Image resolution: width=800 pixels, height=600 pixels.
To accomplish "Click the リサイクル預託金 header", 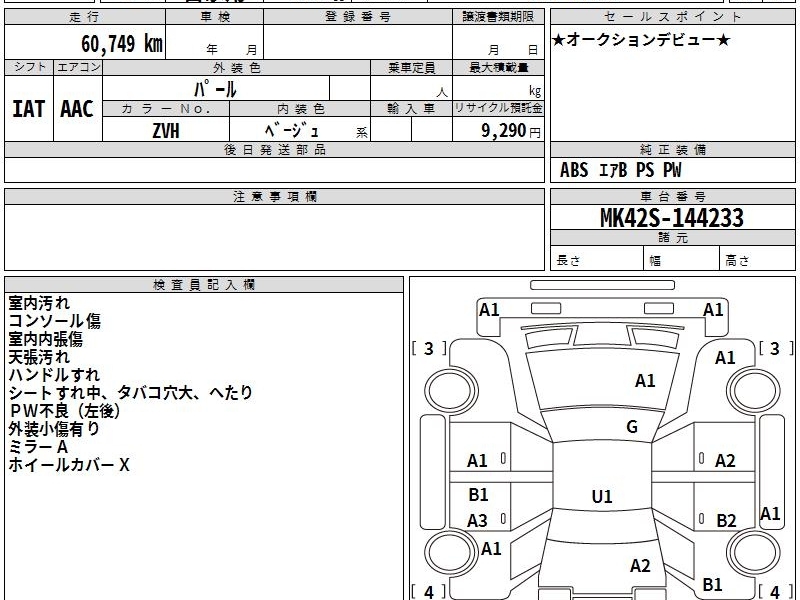I will pyautogui.click(x=498, y=109).
